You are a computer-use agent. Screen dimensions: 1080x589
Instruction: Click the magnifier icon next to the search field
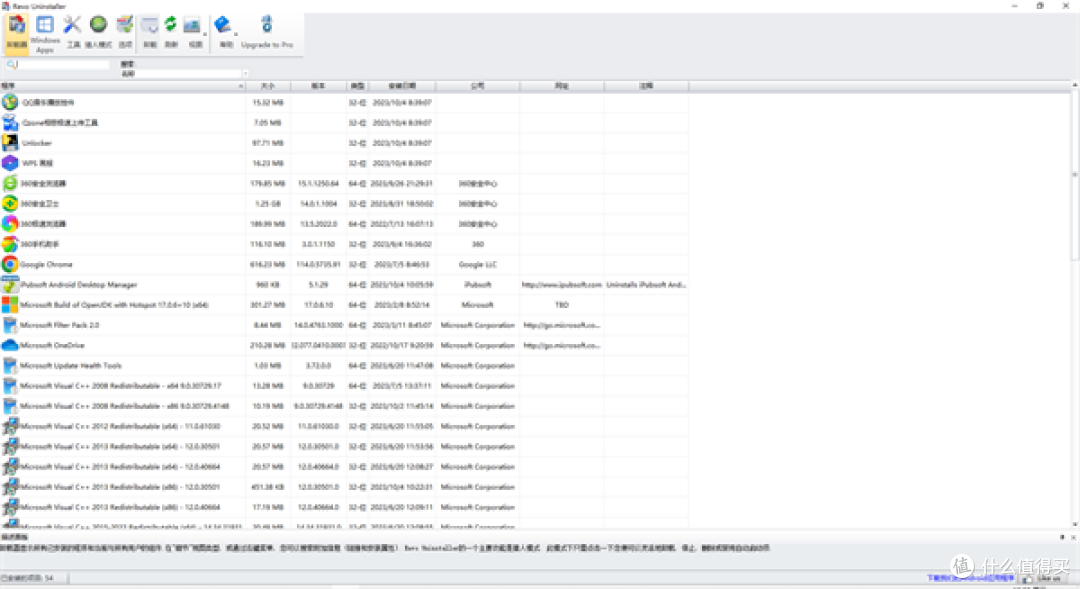coord(11,64)
